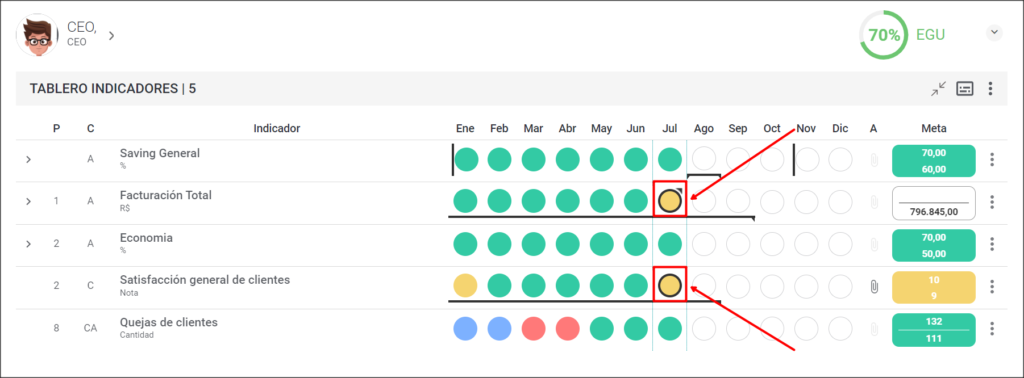Open Satisfacción general de clientes options menu
Image resolution: width=1024 pixels, height=378 pixels.
[x=992, y=287]
